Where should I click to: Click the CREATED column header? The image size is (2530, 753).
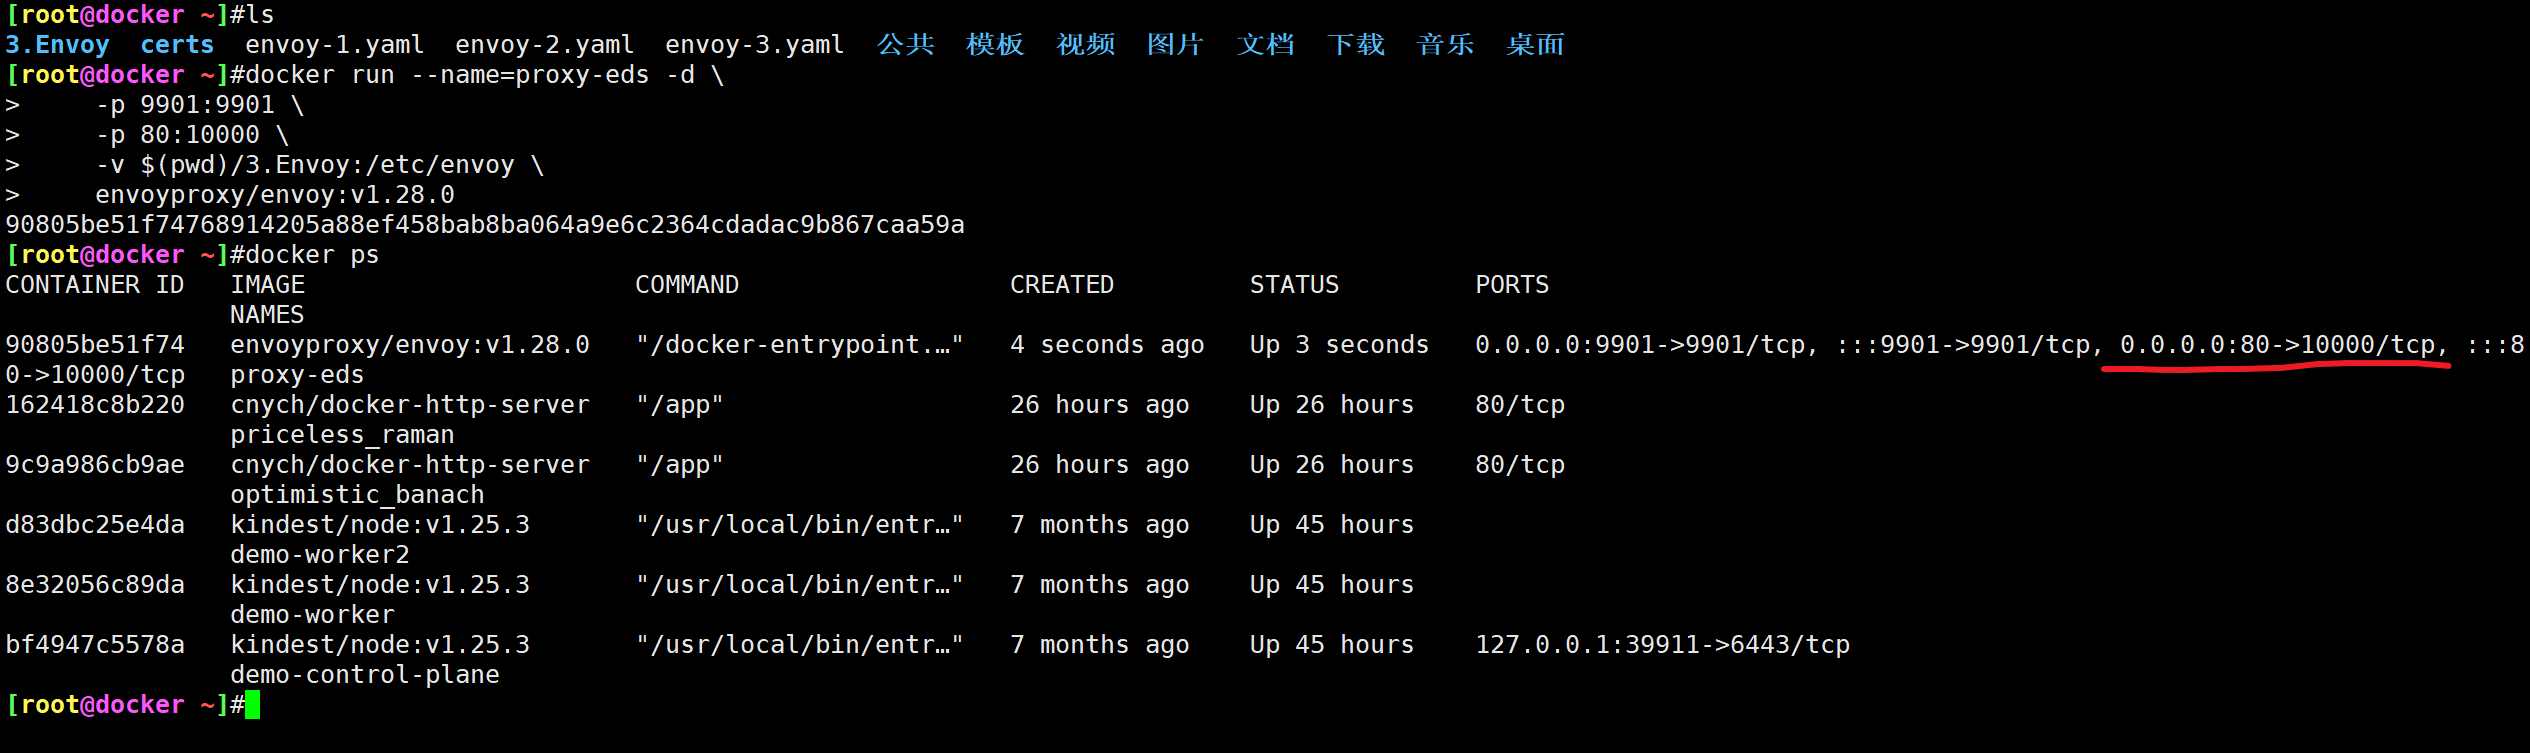pyautogui.click(x=1062, y=285)
